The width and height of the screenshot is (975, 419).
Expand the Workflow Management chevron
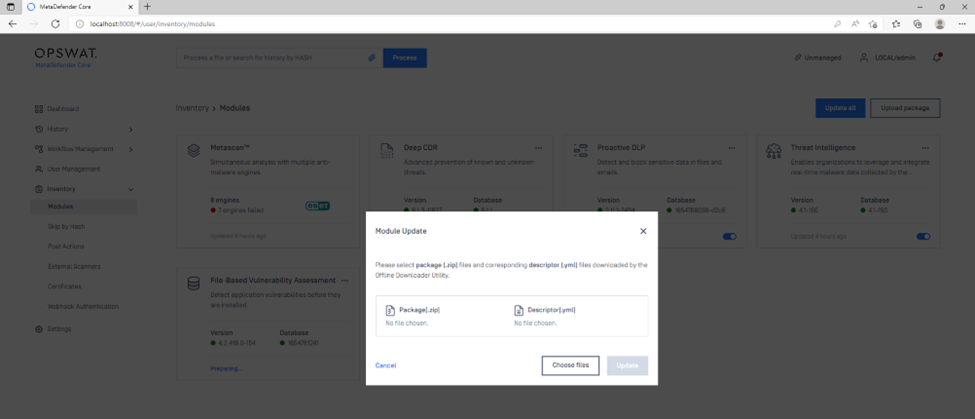point(131,149)
